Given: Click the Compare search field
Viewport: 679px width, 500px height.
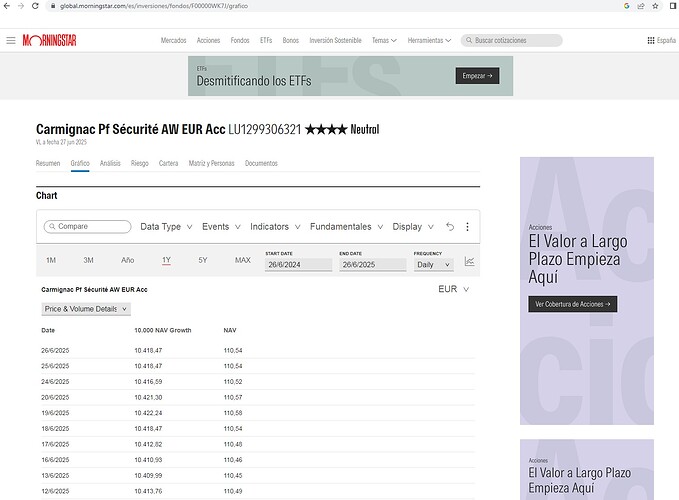Looking at the screenshot, I should (87, 226).
